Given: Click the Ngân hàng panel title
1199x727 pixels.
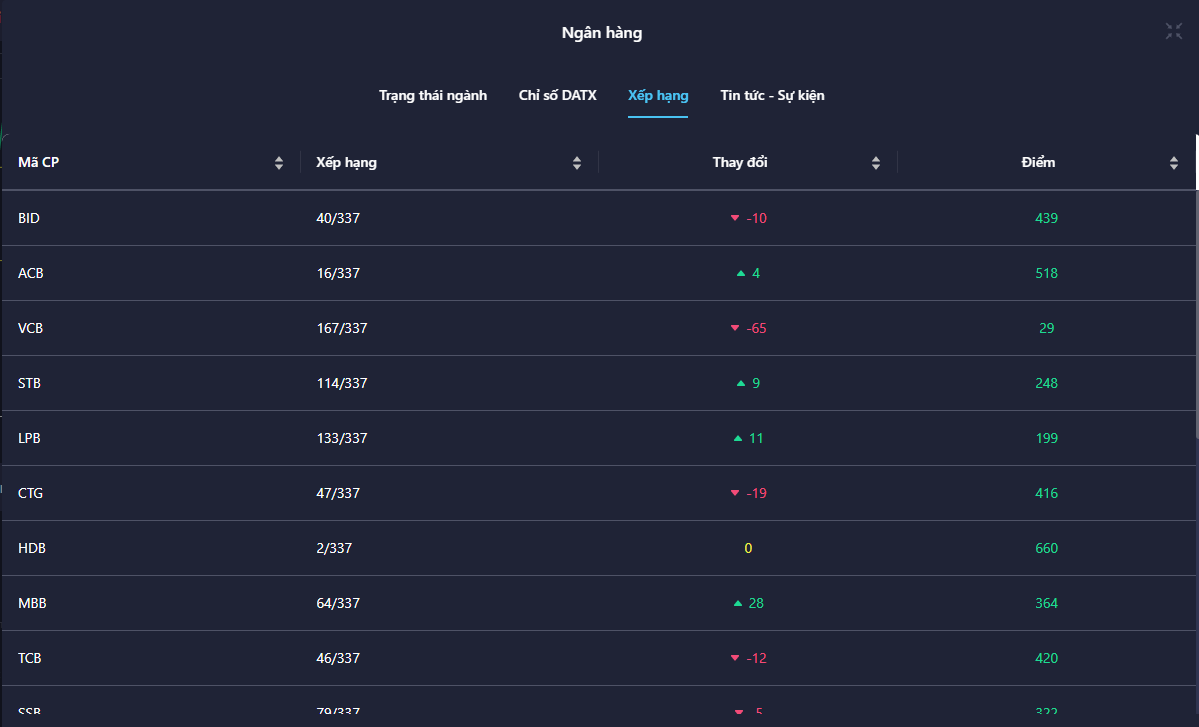Looking at the screenshot, I should (601, 33).
